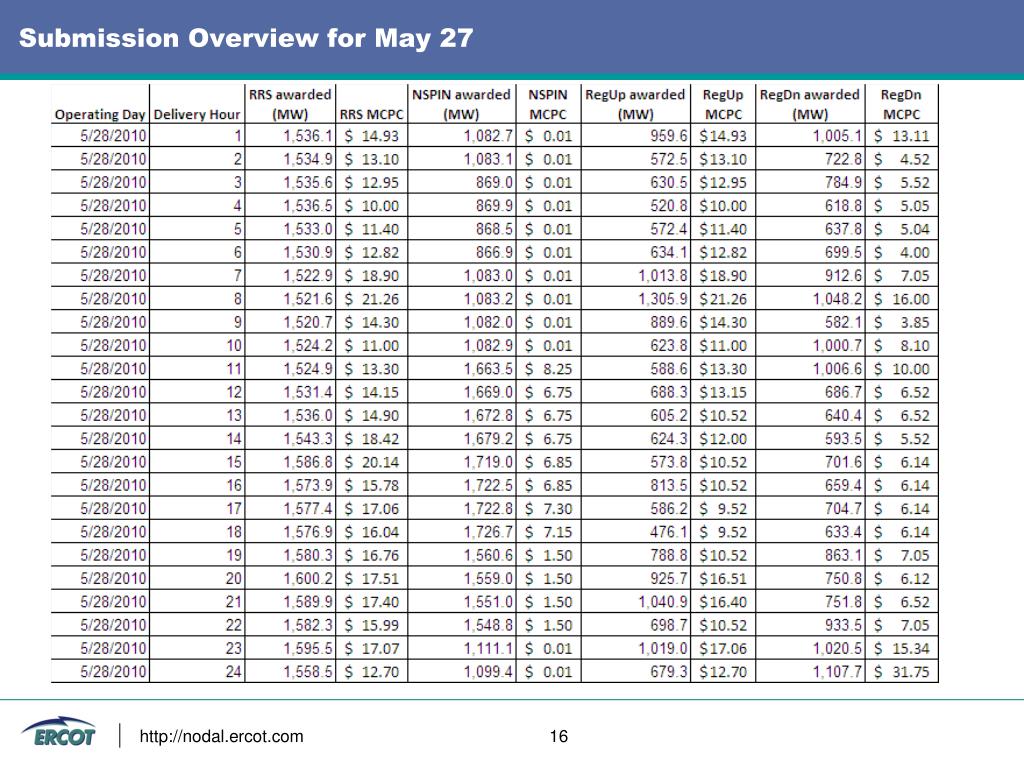Click the RegUp awarded (MW) header
Screen dimensions: 1024x768
[x=635, y=104]
